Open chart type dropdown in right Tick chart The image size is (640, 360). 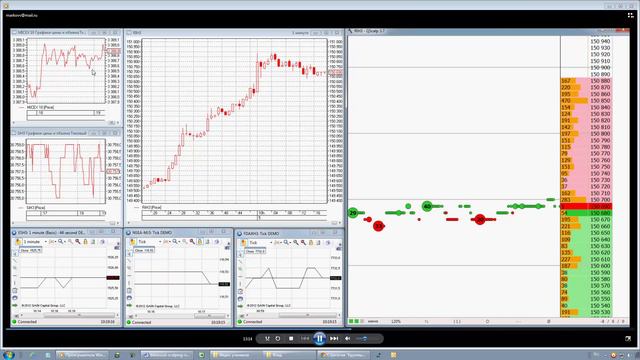point(278,243)
